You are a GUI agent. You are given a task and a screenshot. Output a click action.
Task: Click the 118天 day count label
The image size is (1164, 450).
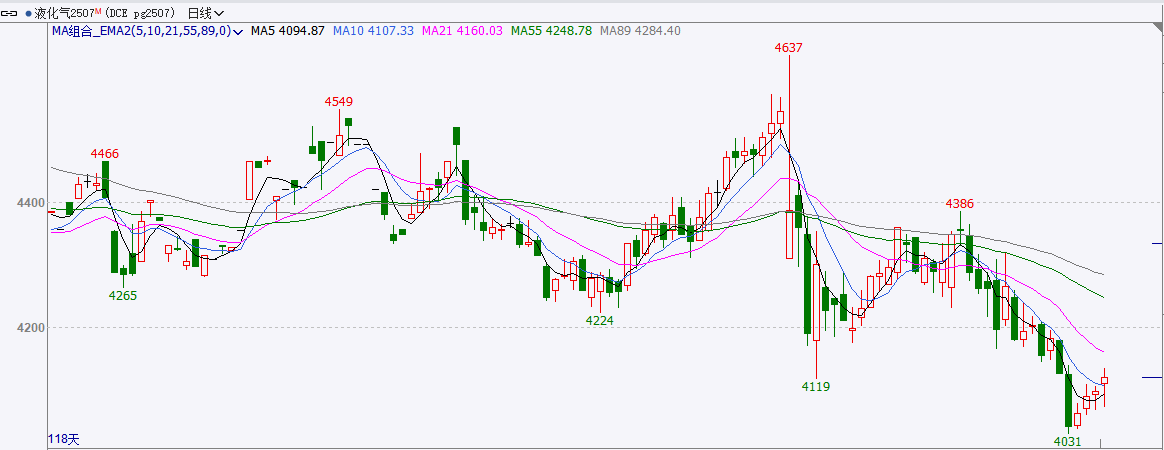[63, 440]
